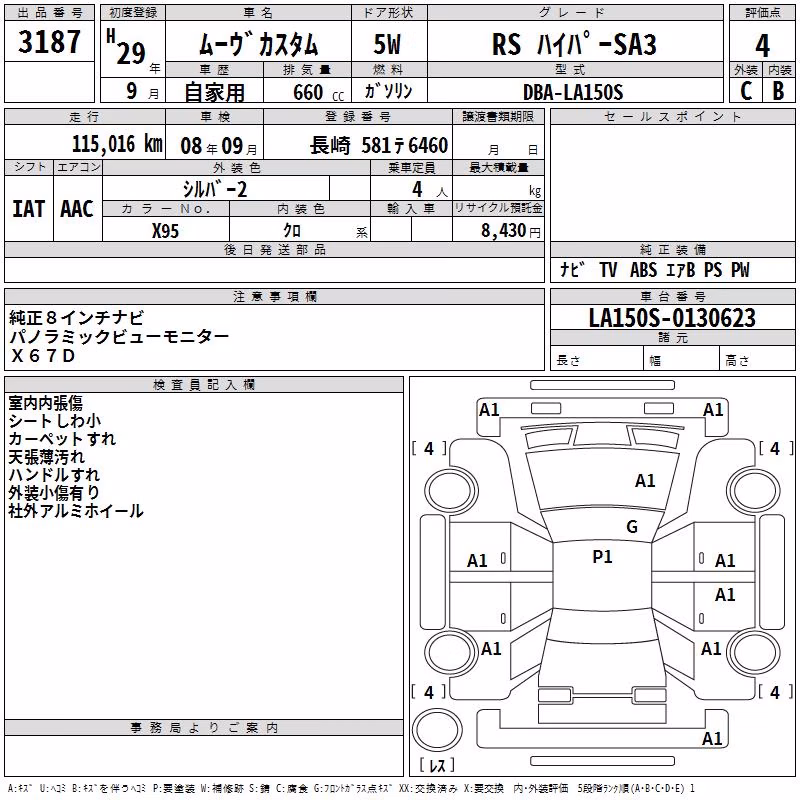
Task: Select the air conditioner value AAC
Action: point(77,209)
